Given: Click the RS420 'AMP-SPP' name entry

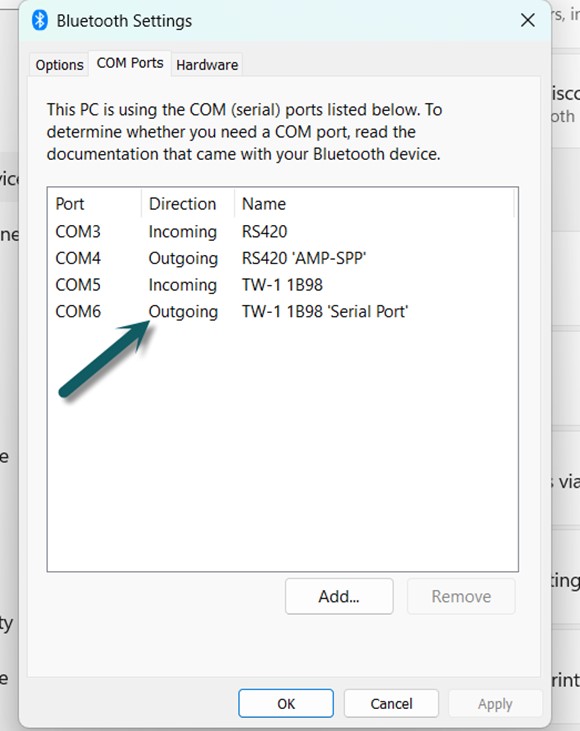Looking at the screenshot, I should pos(304,258).
